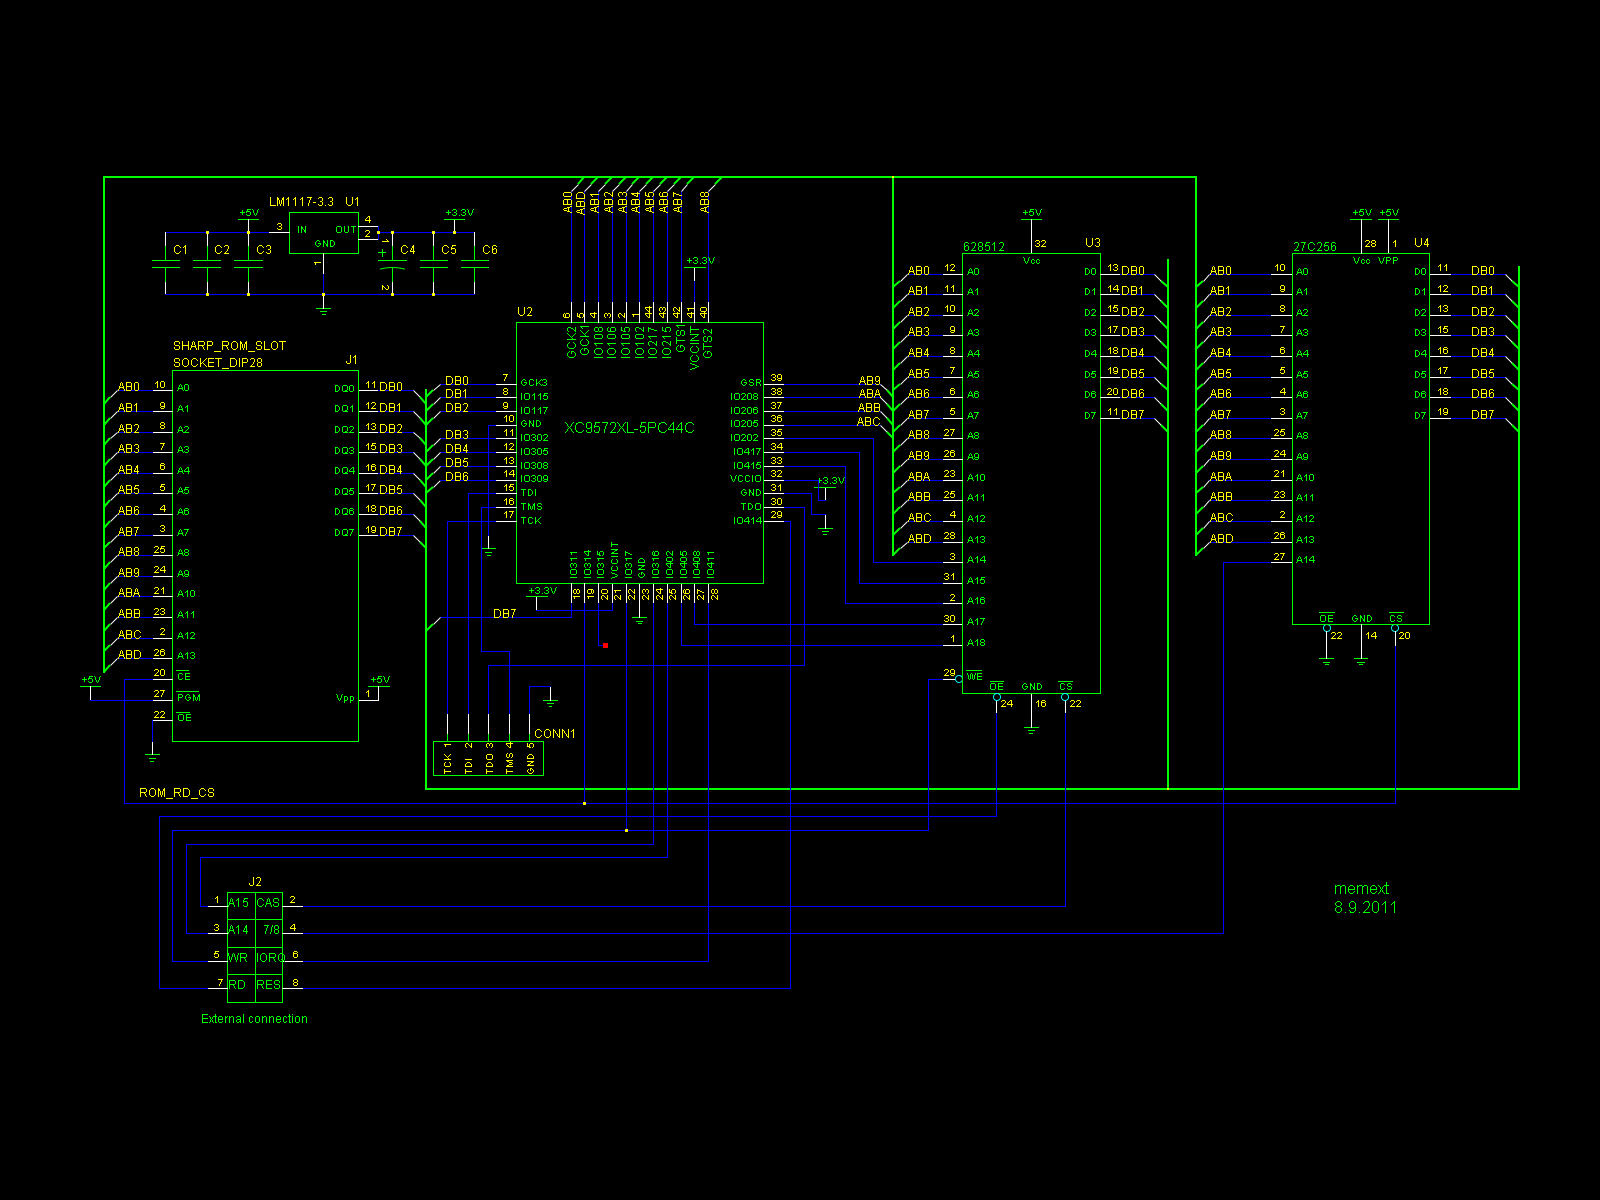Click capacitor label C5
This screenshot has height=1200, width=1600.
point(449,250)
